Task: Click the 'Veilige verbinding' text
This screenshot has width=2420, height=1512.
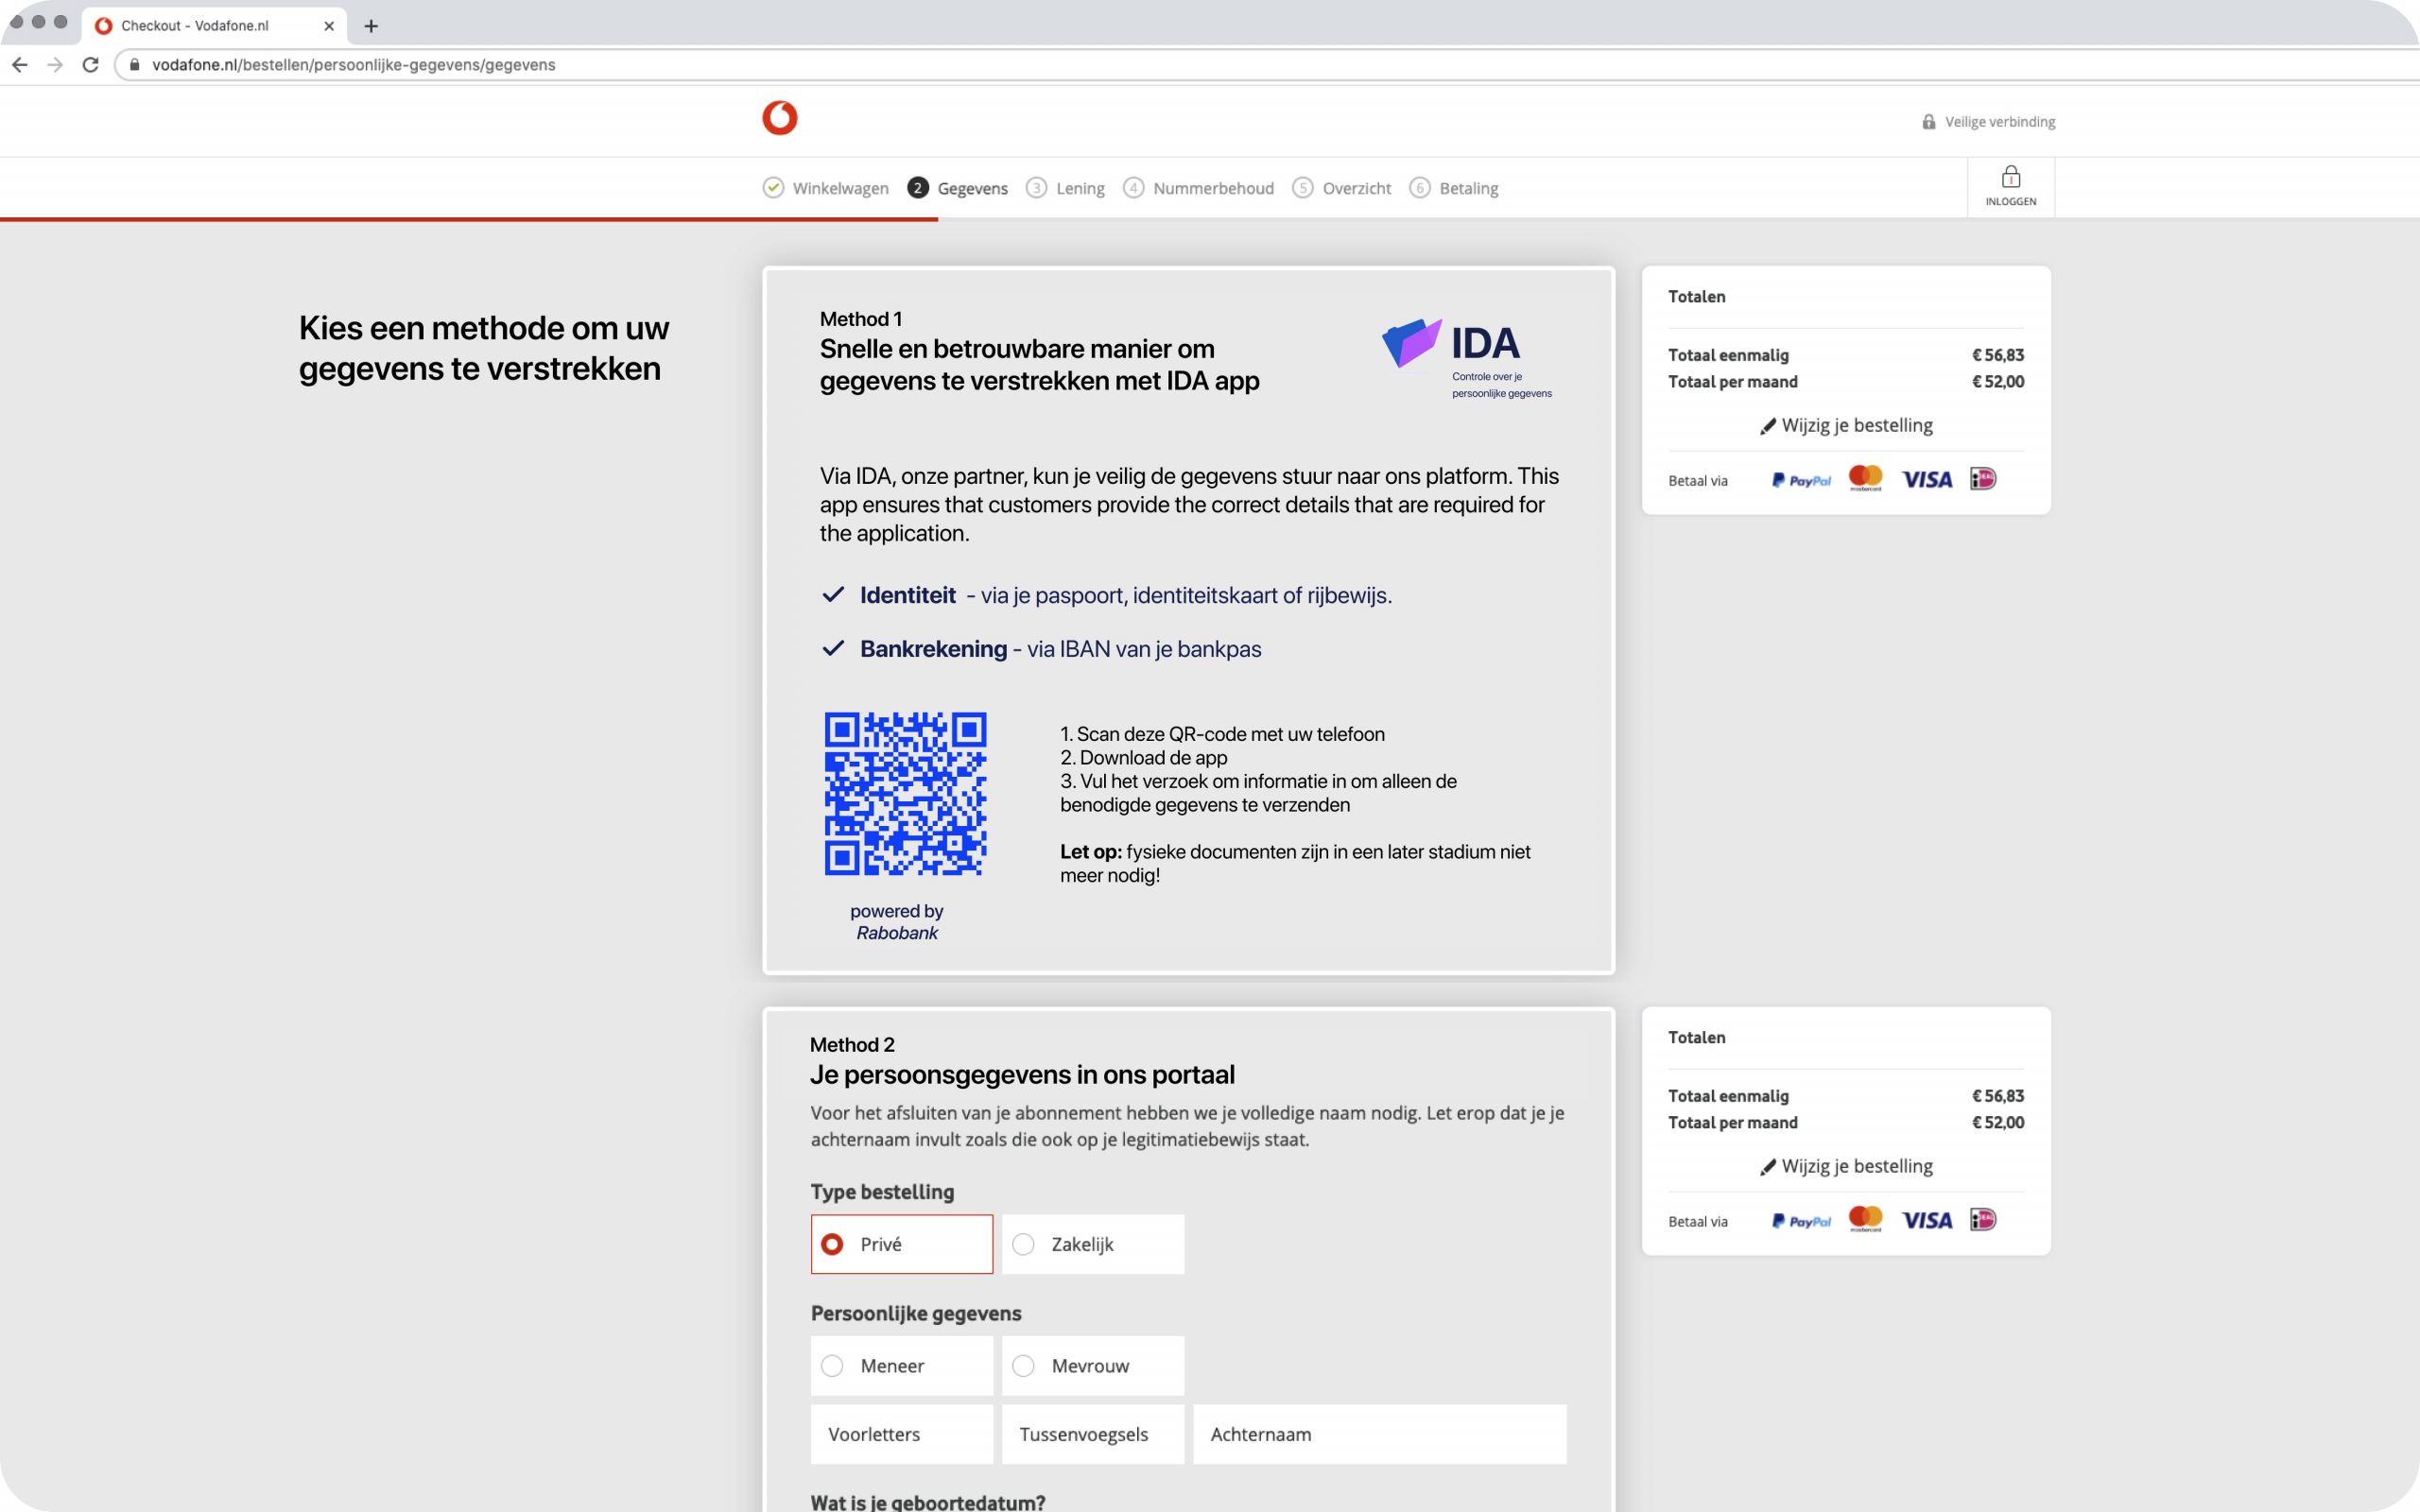Action: [x=2000, y=122]
